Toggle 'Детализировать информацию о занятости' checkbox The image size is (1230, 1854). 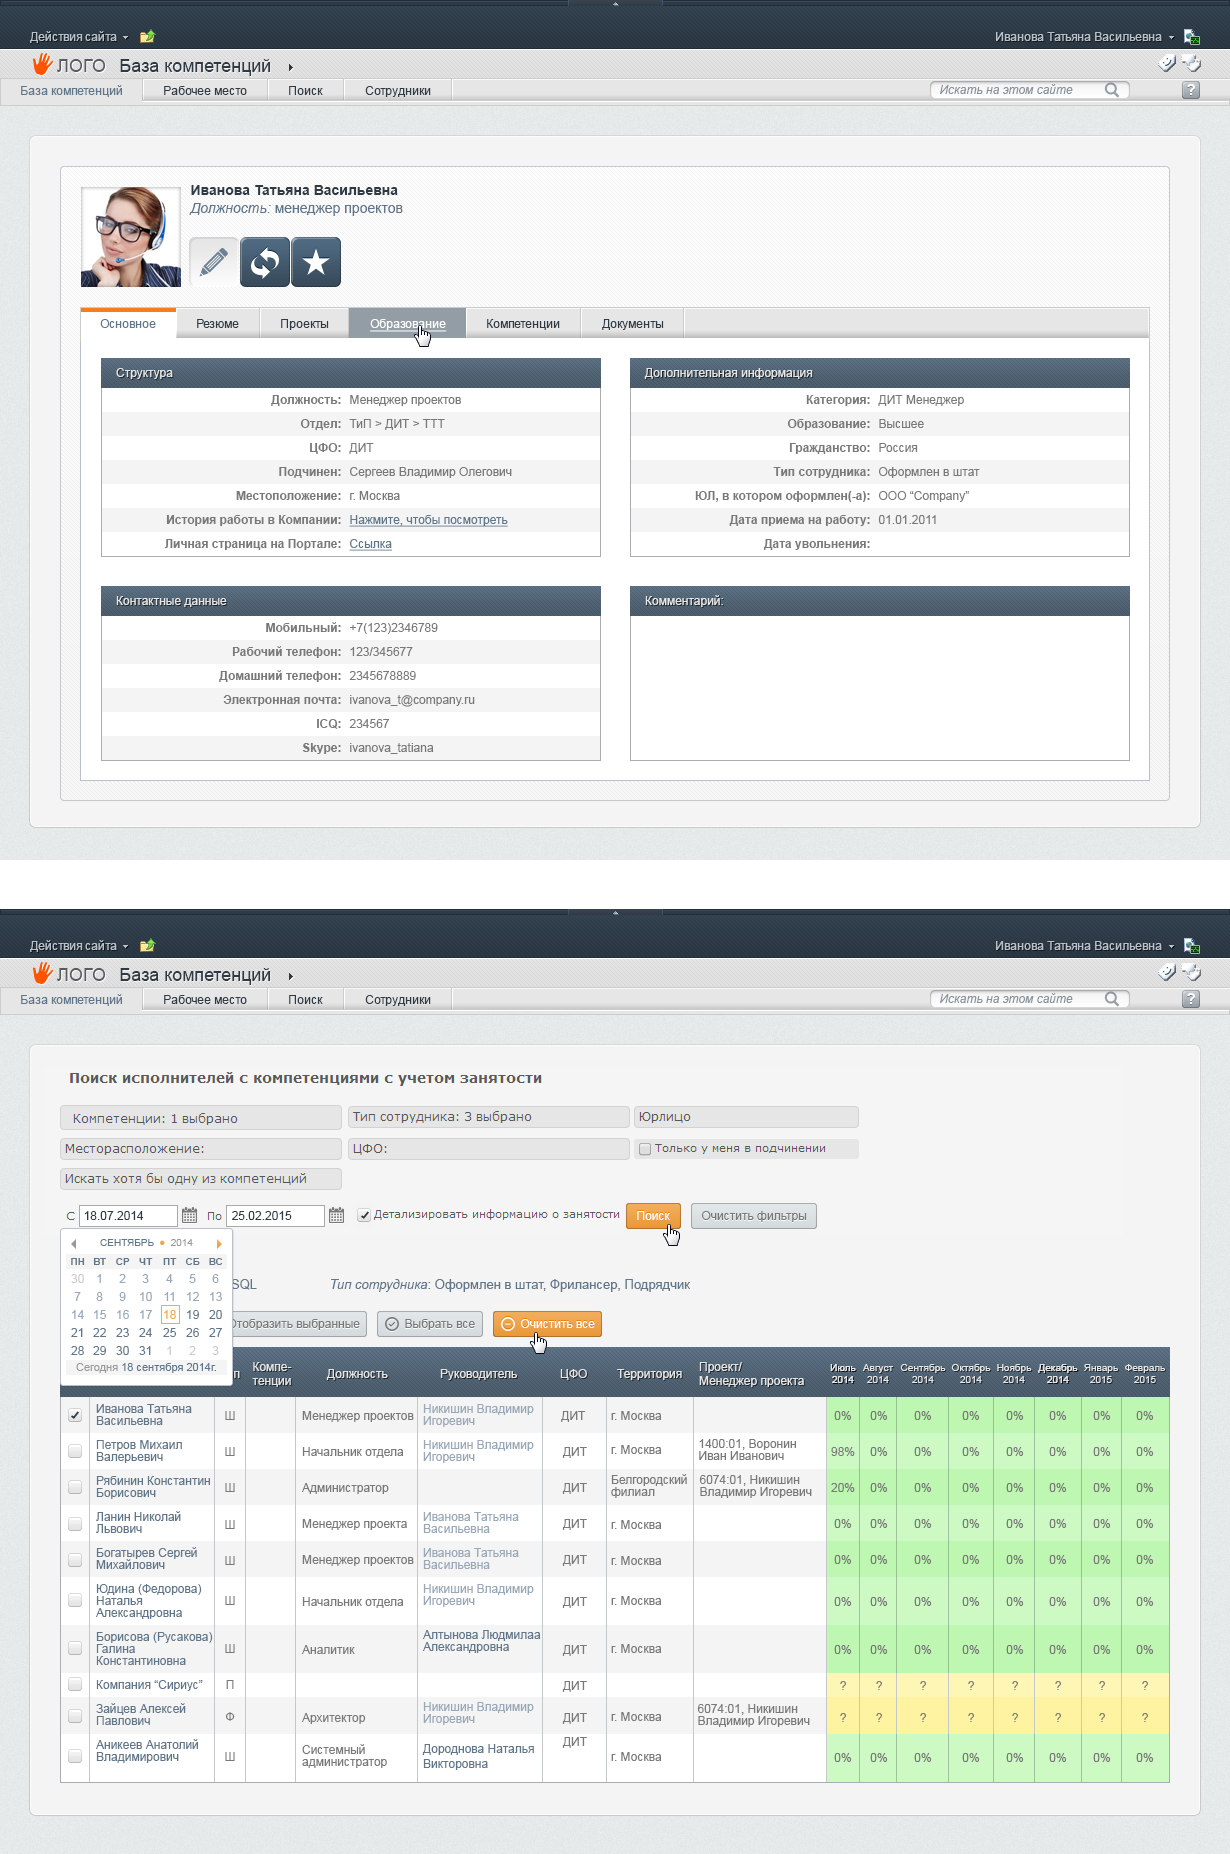point(364,1215)
